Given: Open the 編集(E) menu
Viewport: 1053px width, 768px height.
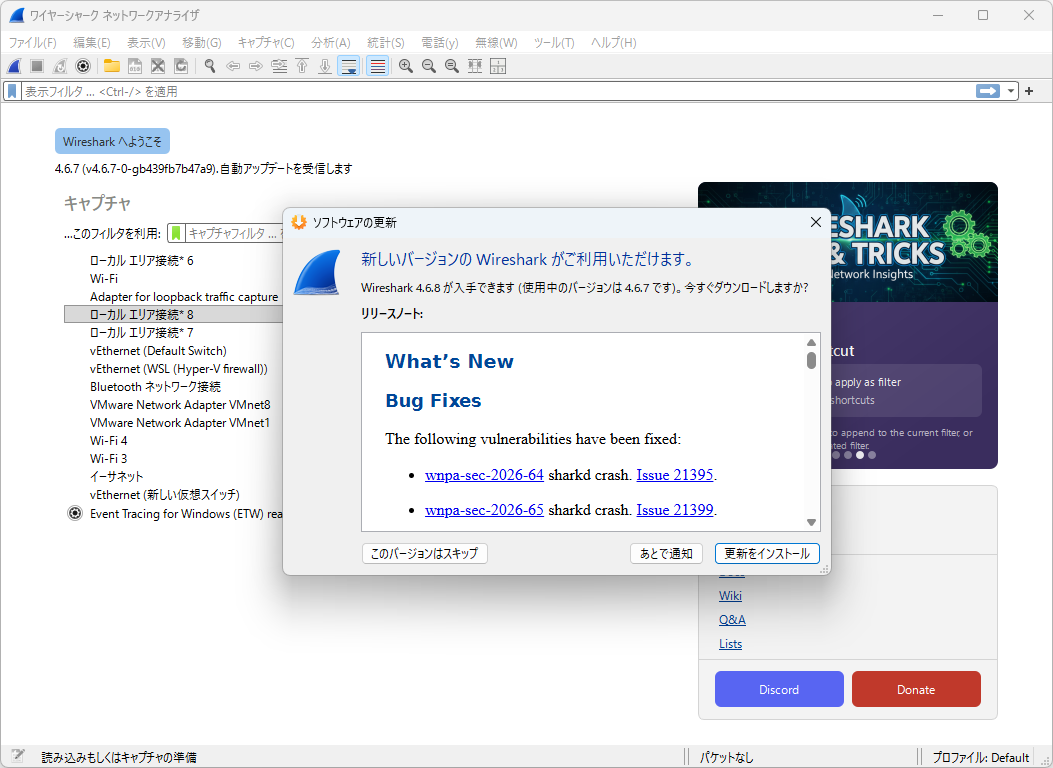Looking at the screenshot, I should point(91,42).
